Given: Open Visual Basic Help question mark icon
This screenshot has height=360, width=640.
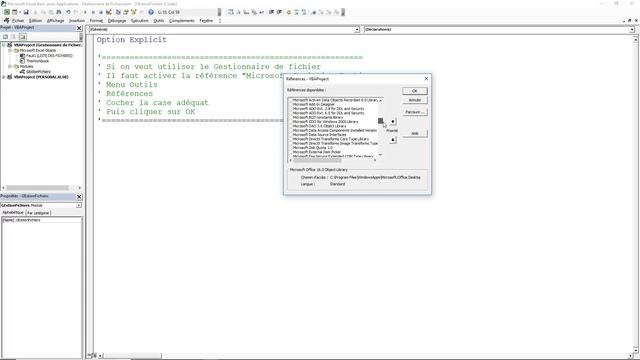Looking at the screenshot, I should click(x=151, y=12).
